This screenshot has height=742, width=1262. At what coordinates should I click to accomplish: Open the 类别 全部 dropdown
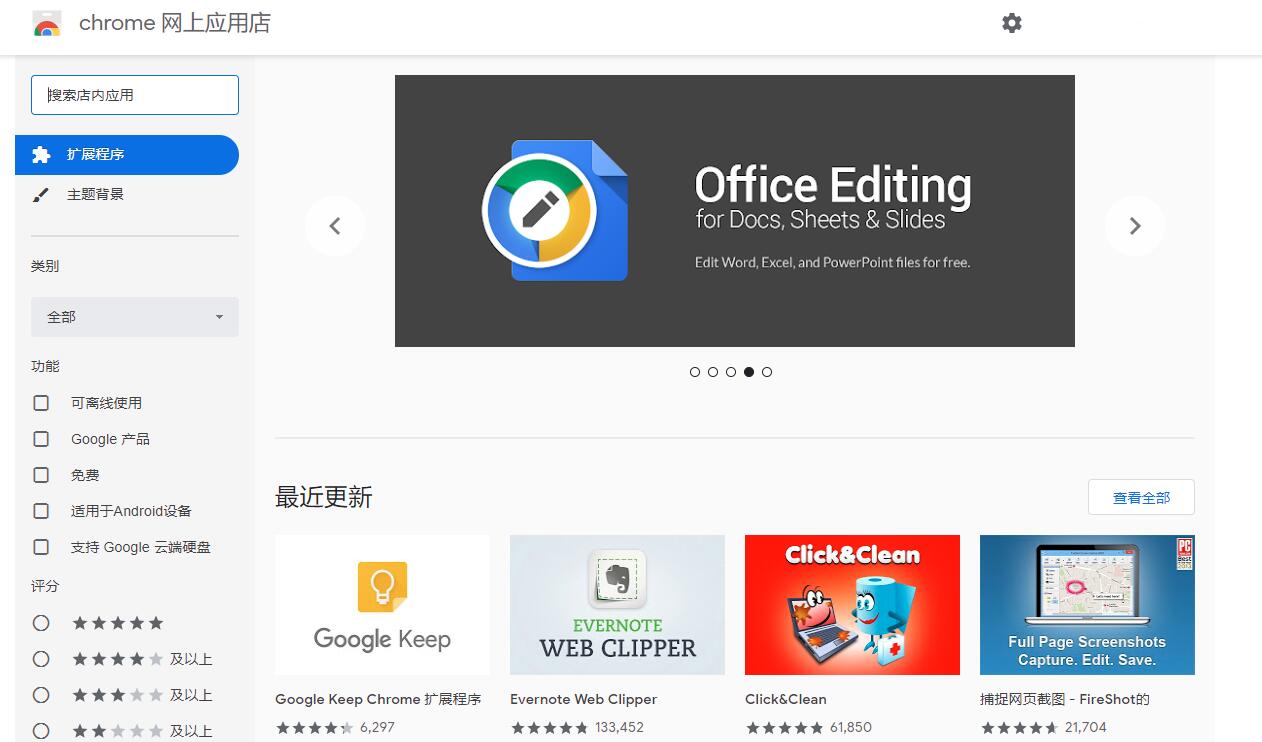135,317
